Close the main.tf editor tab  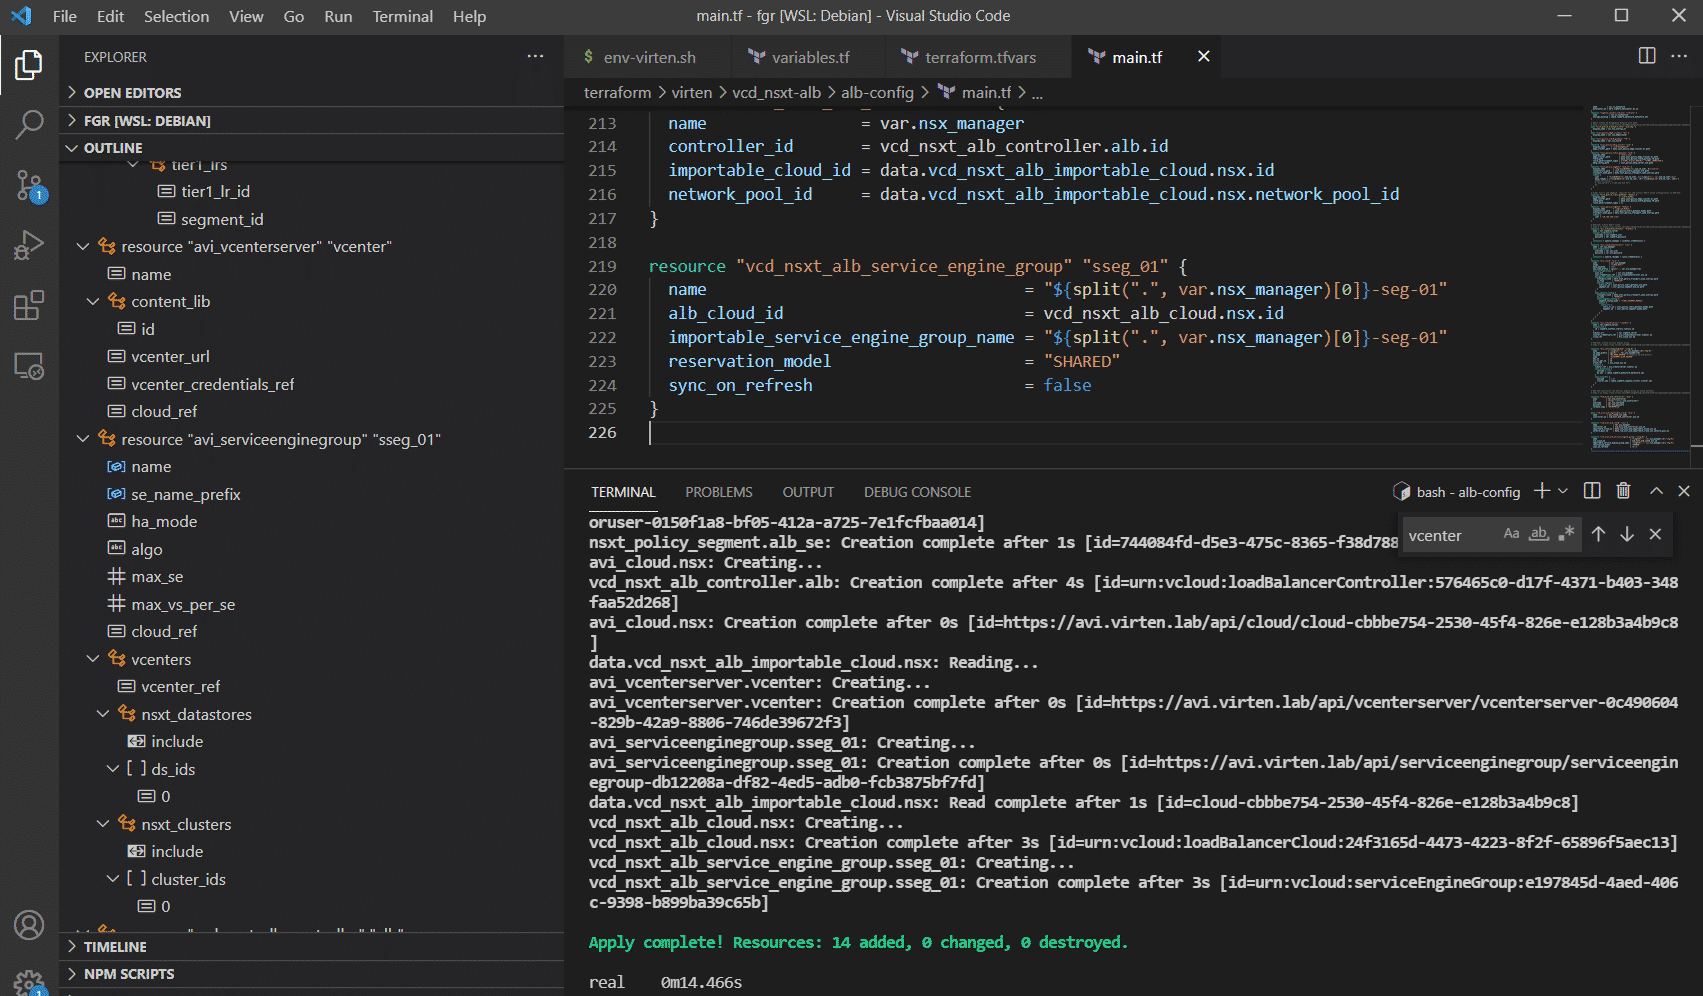(x=1204, y=57)
